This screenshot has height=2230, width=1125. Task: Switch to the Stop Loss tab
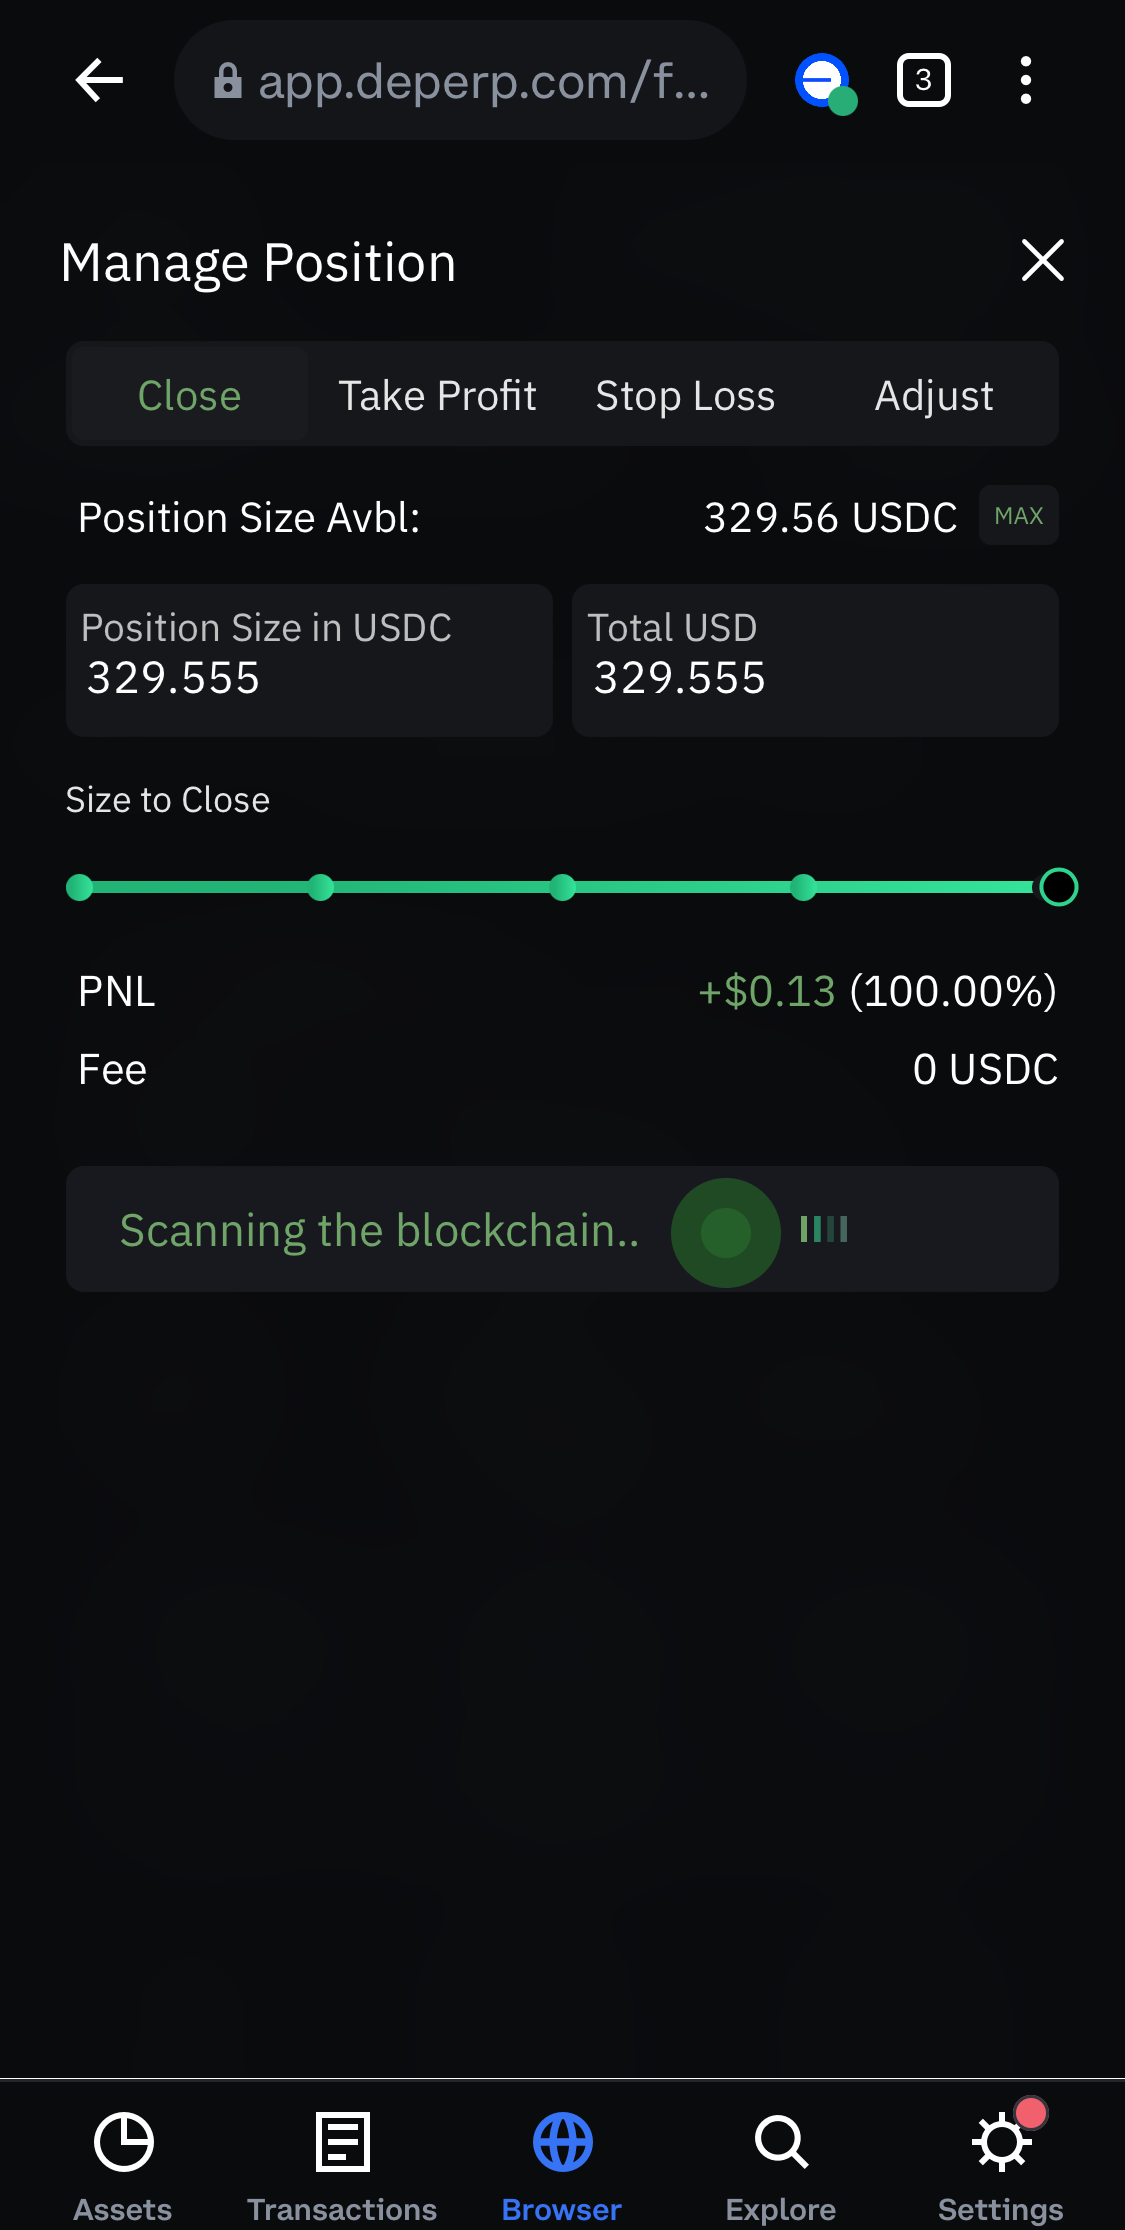[685, 395]
